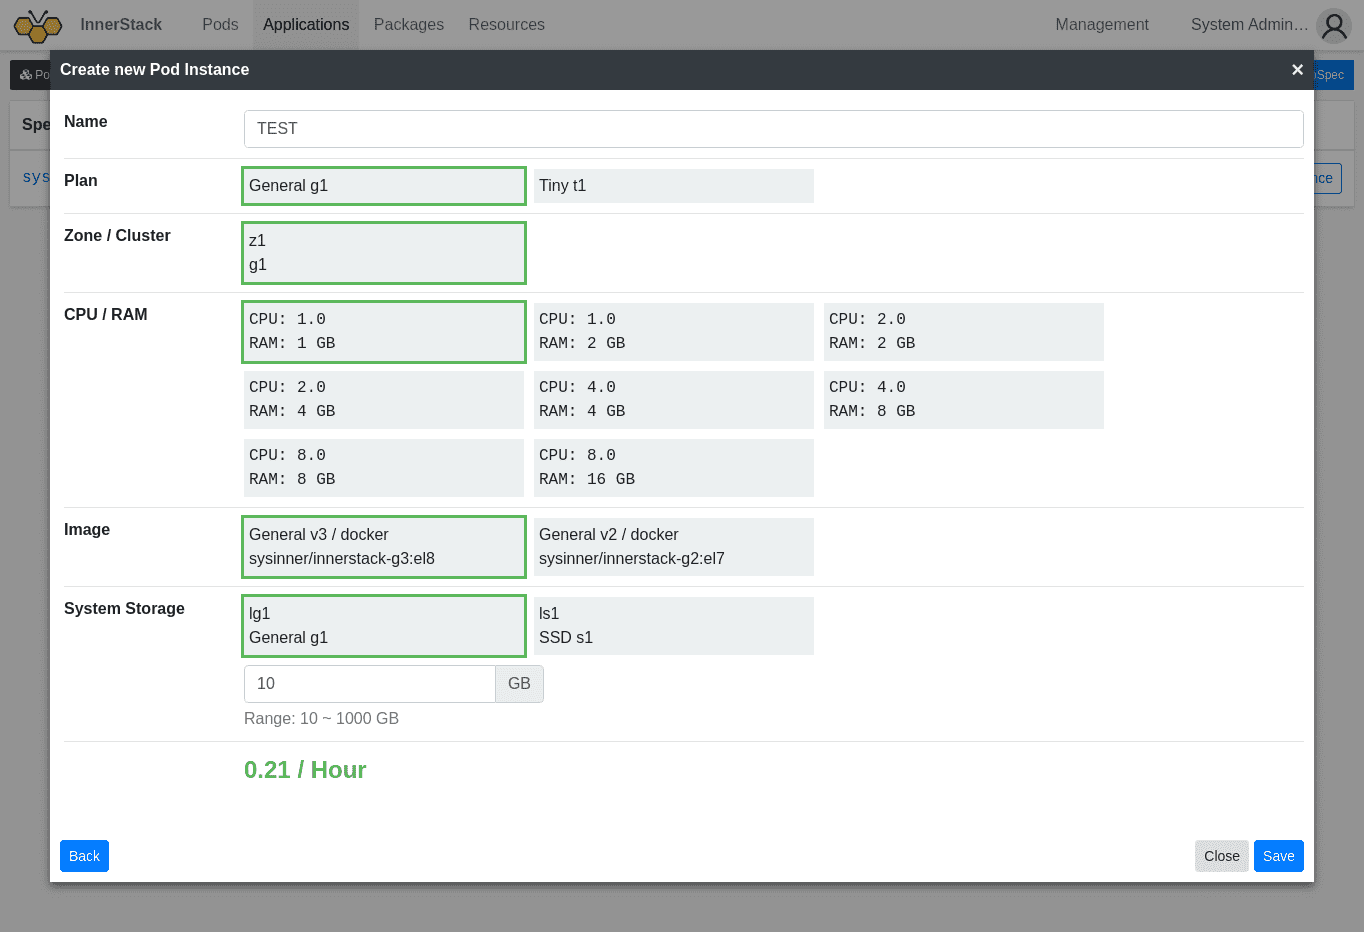Click the Close button in dialog footer
The image size is (1364, 932).
(x=1222, y=856)
